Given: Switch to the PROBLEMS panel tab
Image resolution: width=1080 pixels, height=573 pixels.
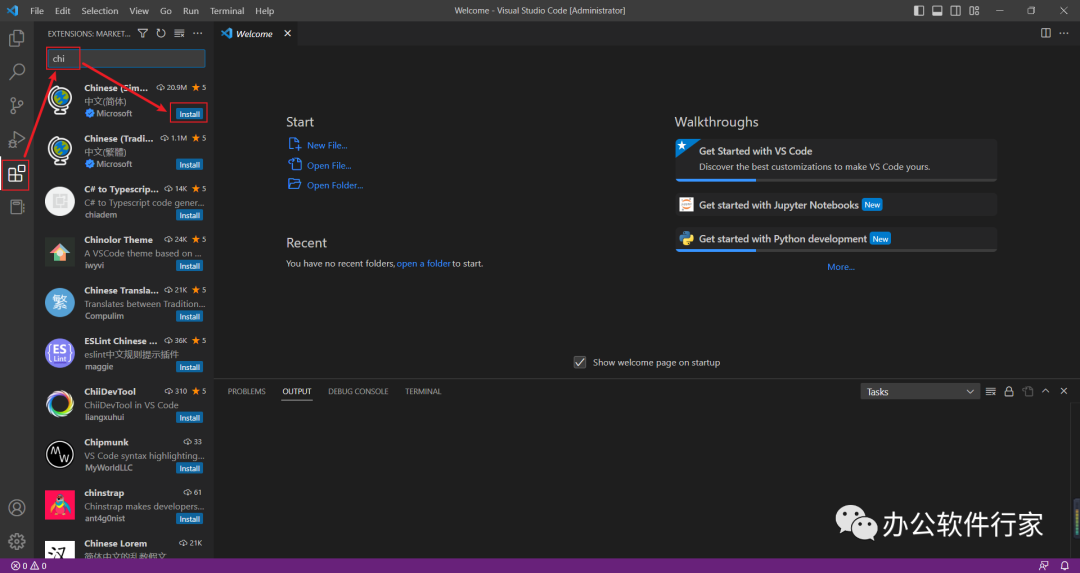Looking at the screenshot, I should coord(247,391).
